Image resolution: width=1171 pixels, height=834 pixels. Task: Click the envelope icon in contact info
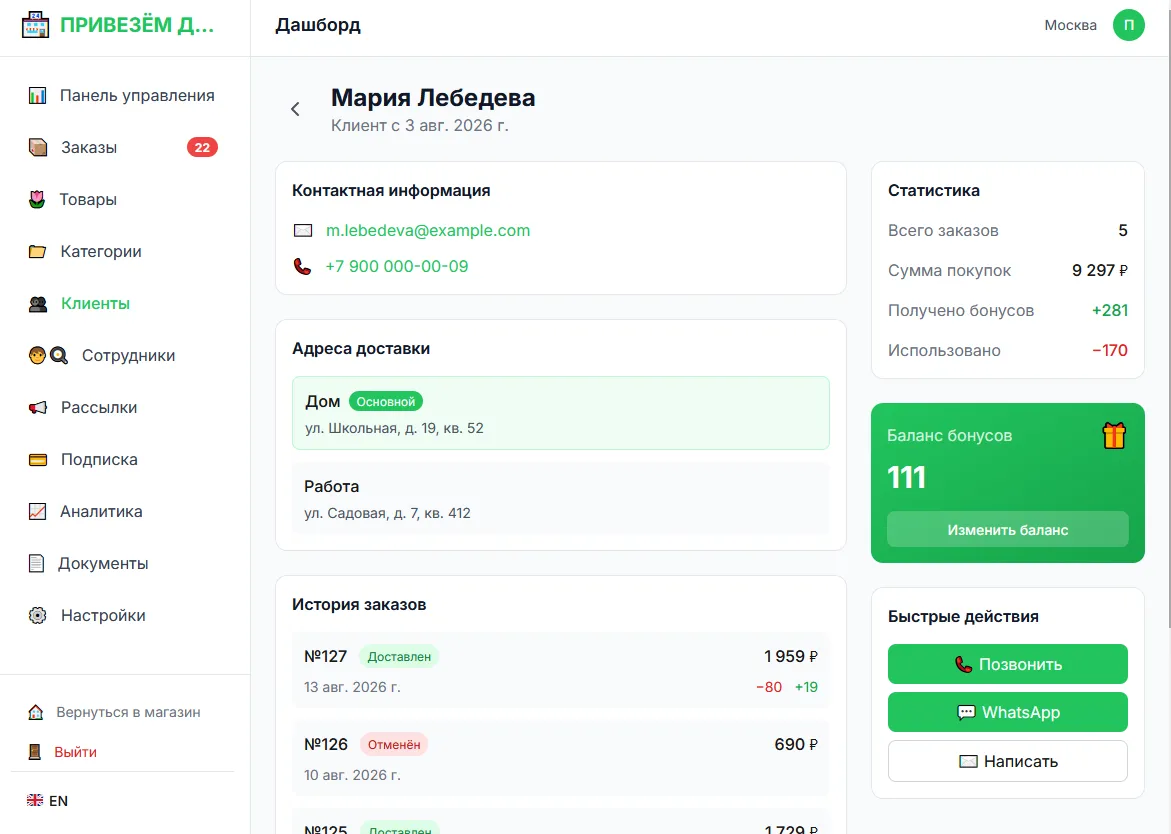[302, 231]
